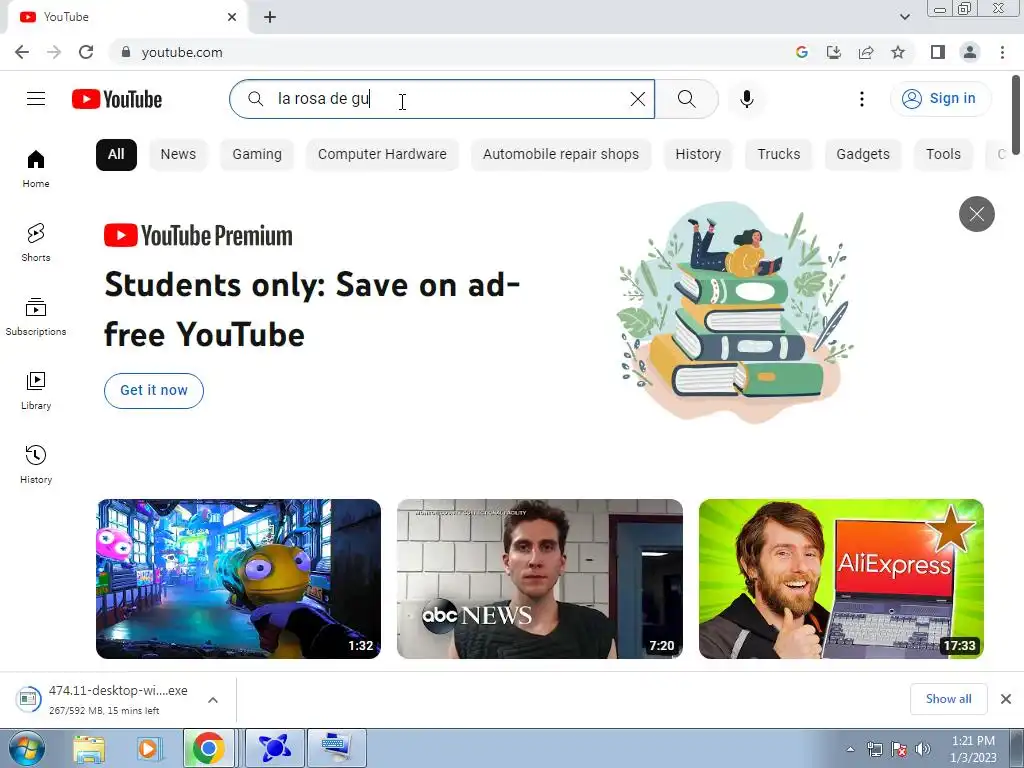Reload the current page
This screenshot has height=768, width=1024.
pos(86,52)
